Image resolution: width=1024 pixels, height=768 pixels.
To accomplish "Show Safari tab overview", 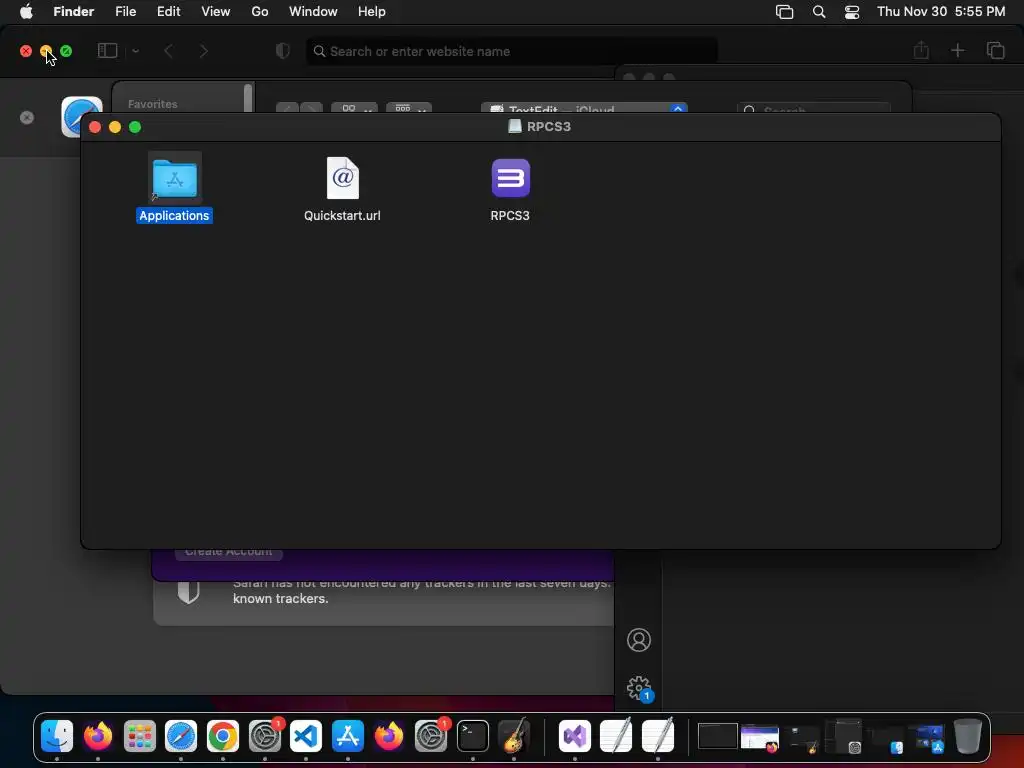I will click(995, 50).
